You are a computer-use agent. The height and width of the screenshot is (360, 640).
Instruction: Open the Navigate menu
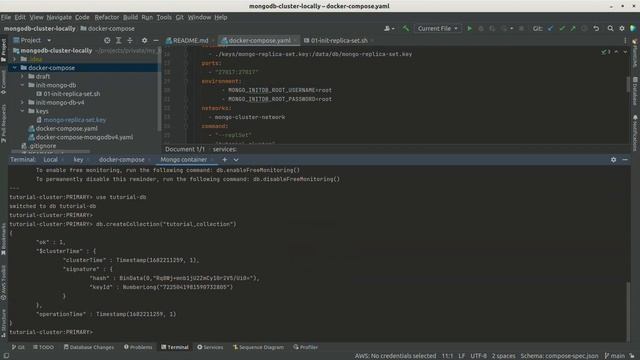[59, 17]
